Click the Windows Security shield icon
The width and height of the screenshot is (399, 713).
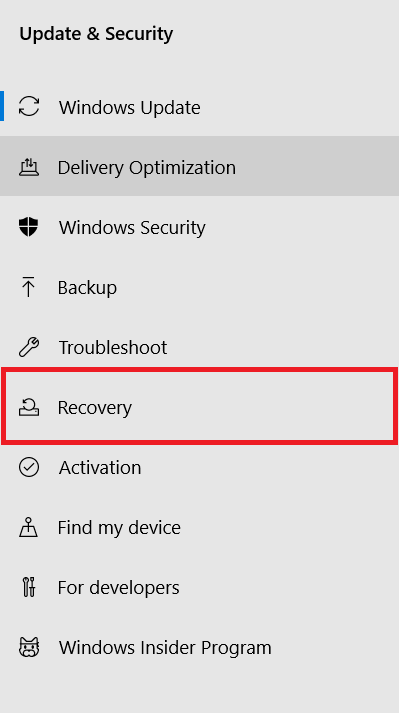[x=29, y=227]
